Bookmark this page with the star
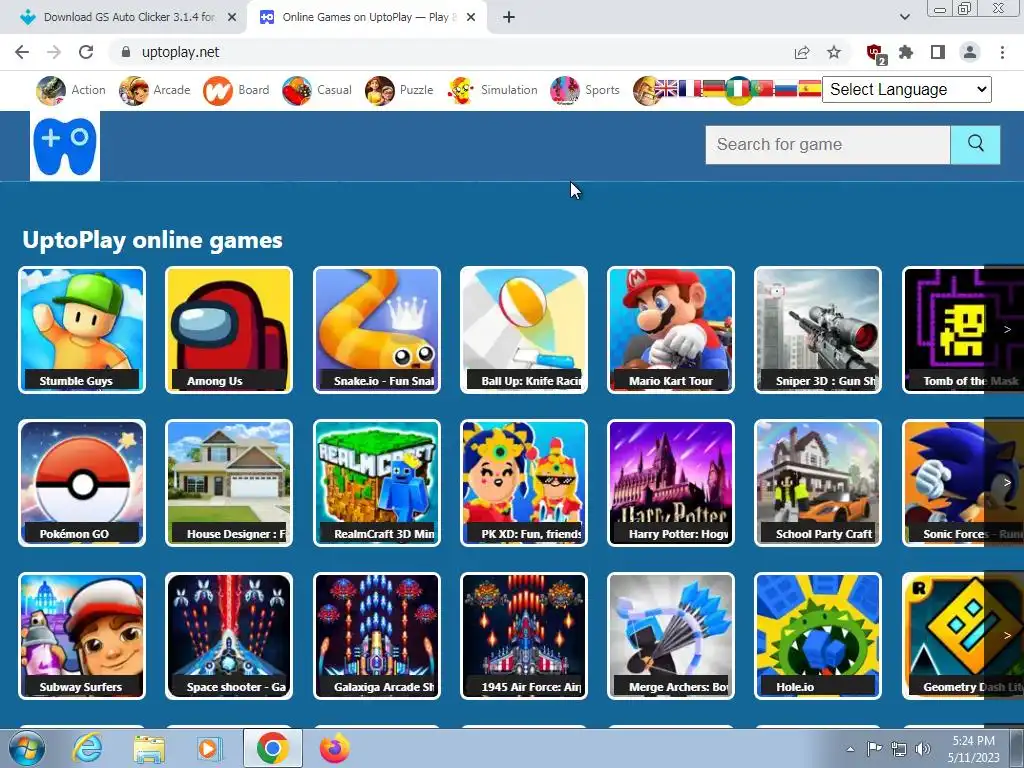 [x=834, y=52]
